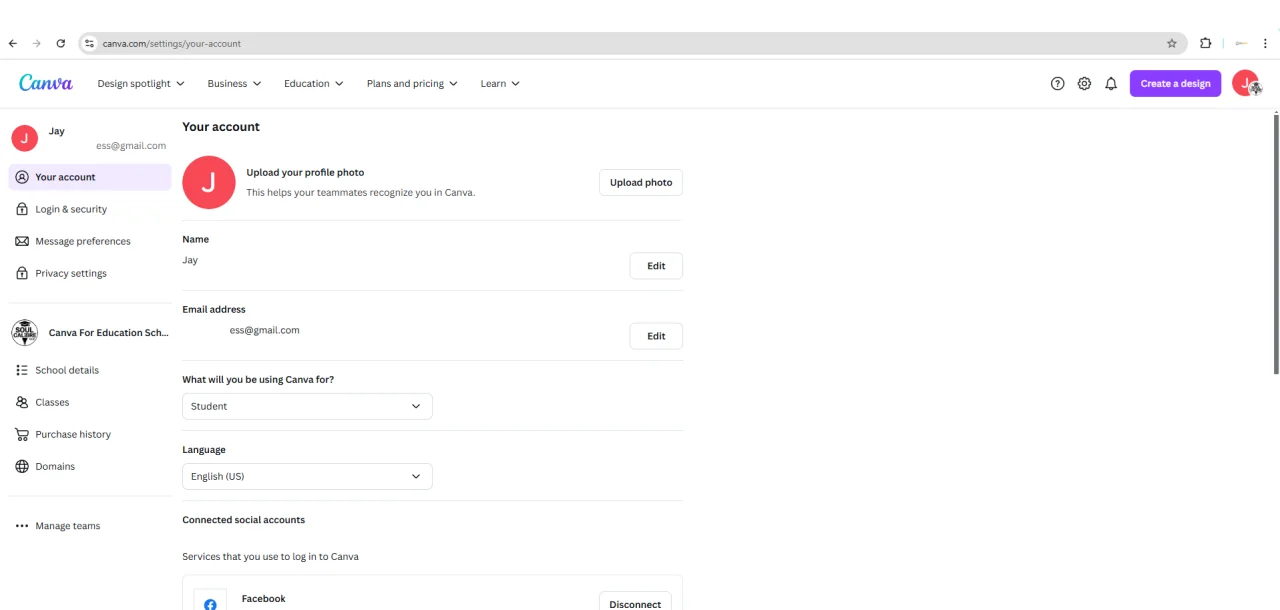1280x610 pixels.
Task: Reload the page with the refresh icon
Action: [x=61, y=44]
